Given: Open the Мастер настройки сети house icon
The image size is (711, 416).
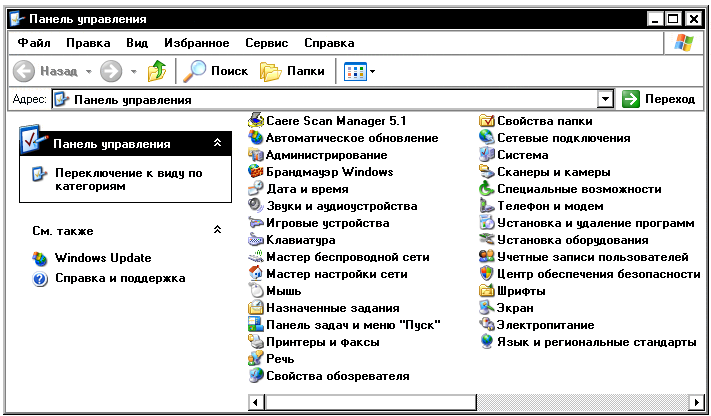Looking at the screenshot, I should pos(256,274).
